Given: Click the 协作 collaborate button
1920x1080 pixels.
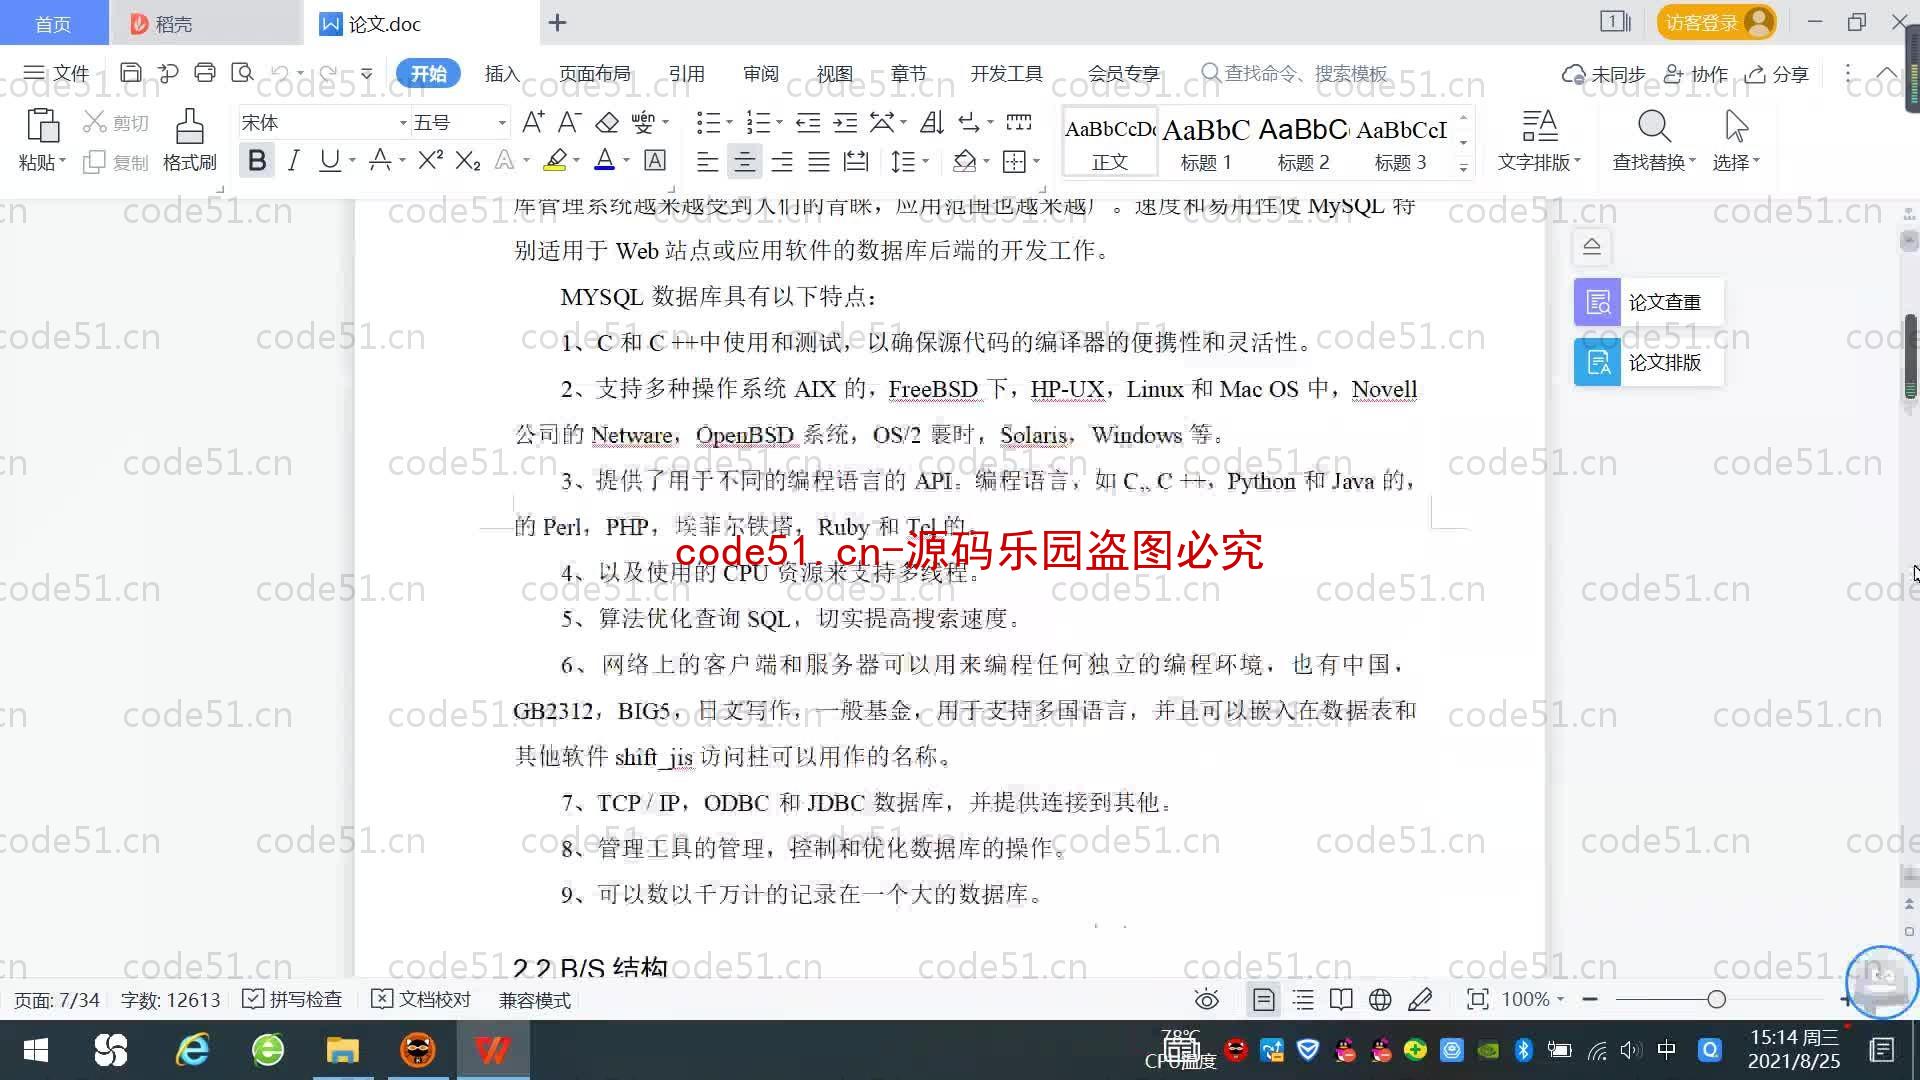Looking at the screenshot, I should pos(1696,73).
